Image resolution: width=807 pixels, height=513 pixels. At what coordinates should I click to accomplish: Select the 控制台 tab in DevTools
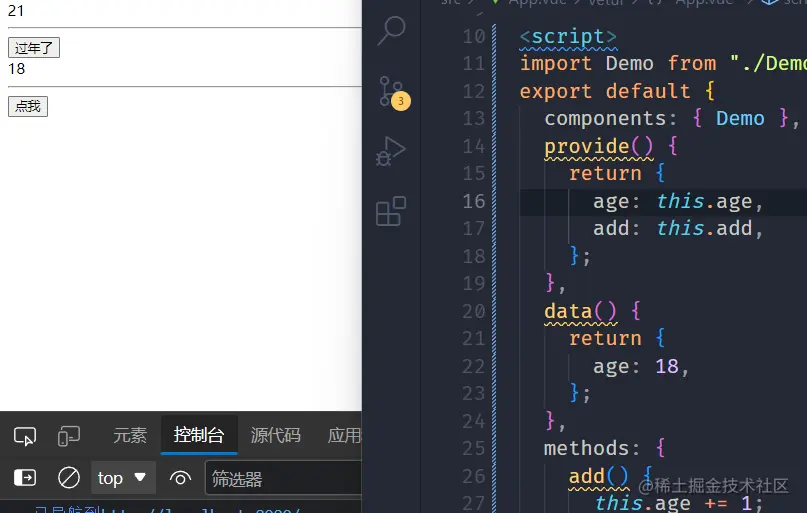(199, 435)
